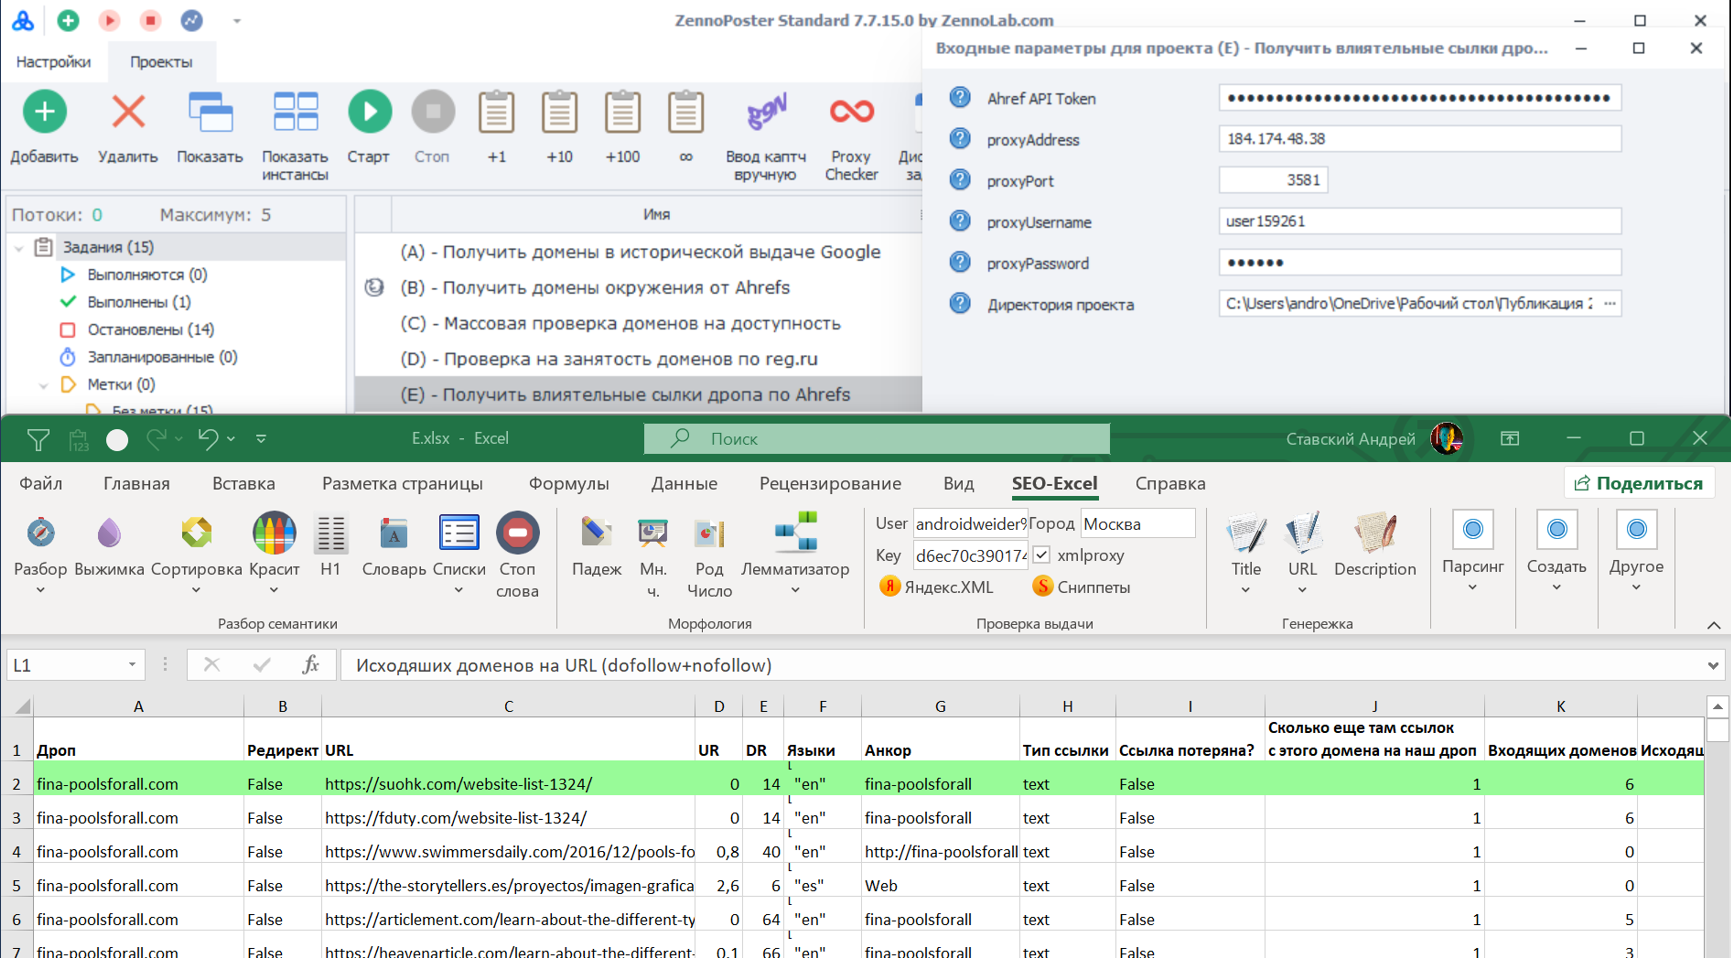This screenshot has width=1731, height=958.
Task: Select Выполнены (1) in the task tree
Action: click(x=138, y=302)
